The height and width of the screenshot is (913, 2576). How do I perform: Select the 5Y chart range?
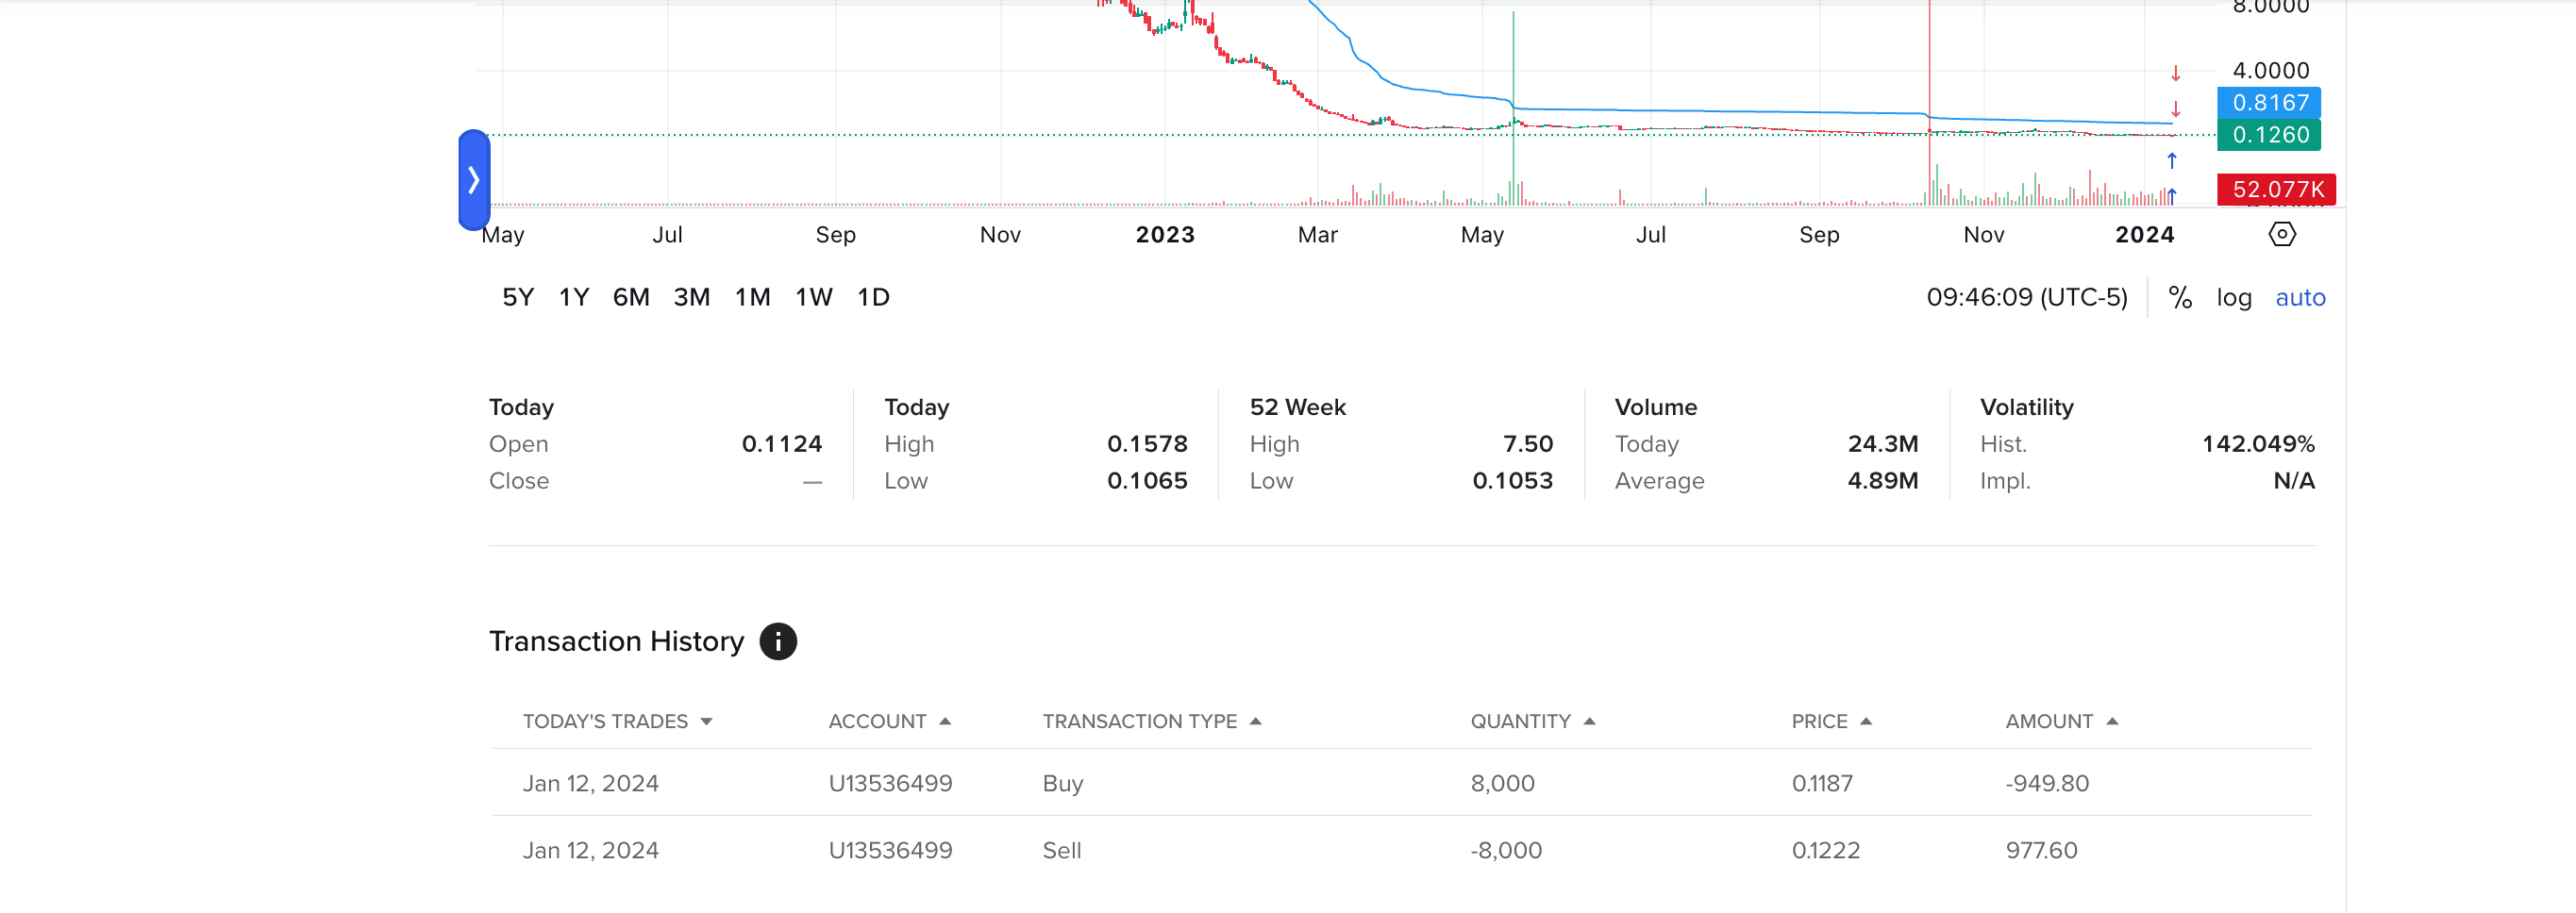coord(518,298)
